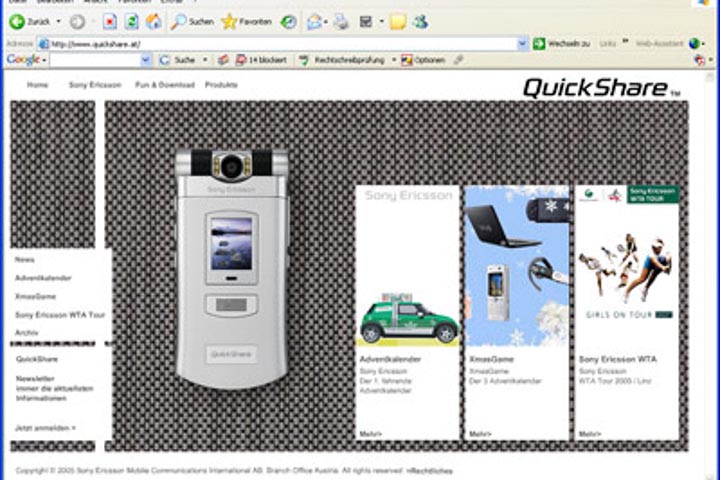720x480 pixels.
Task: Click the highlighter pencil icon
Action: (458, 60)
